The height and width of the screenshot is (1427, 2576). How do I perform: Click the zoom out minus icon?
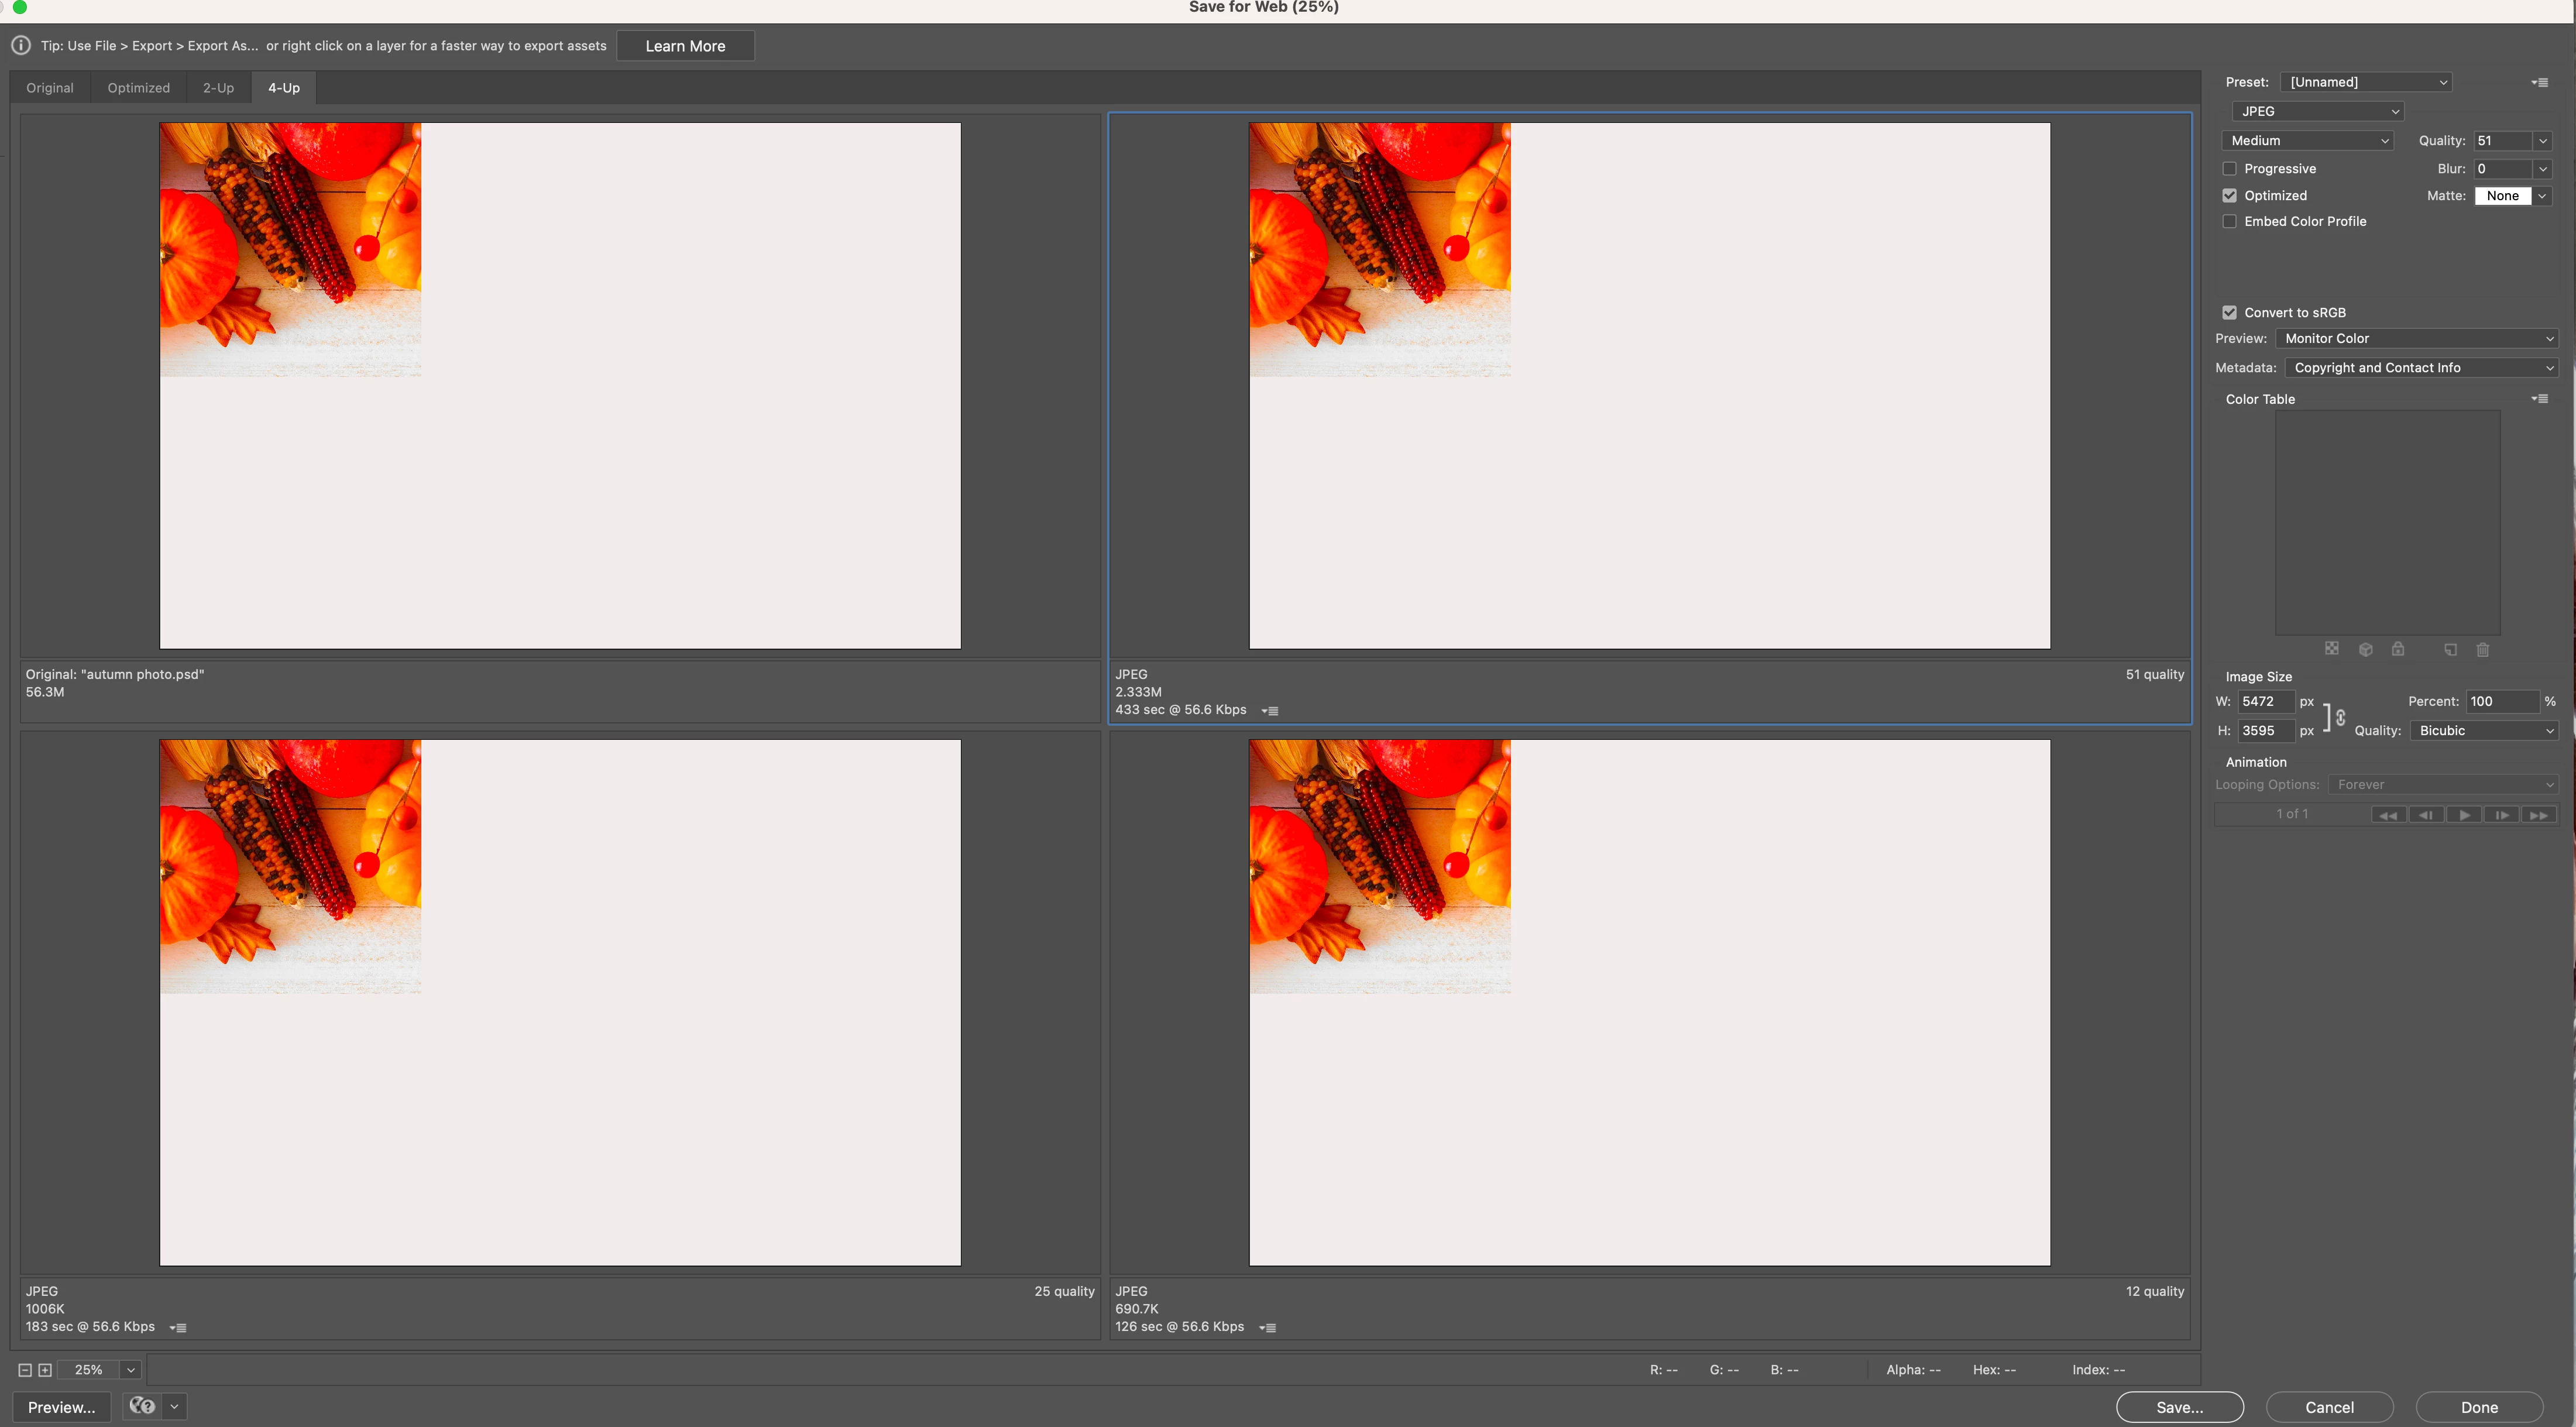point(25,1370)
